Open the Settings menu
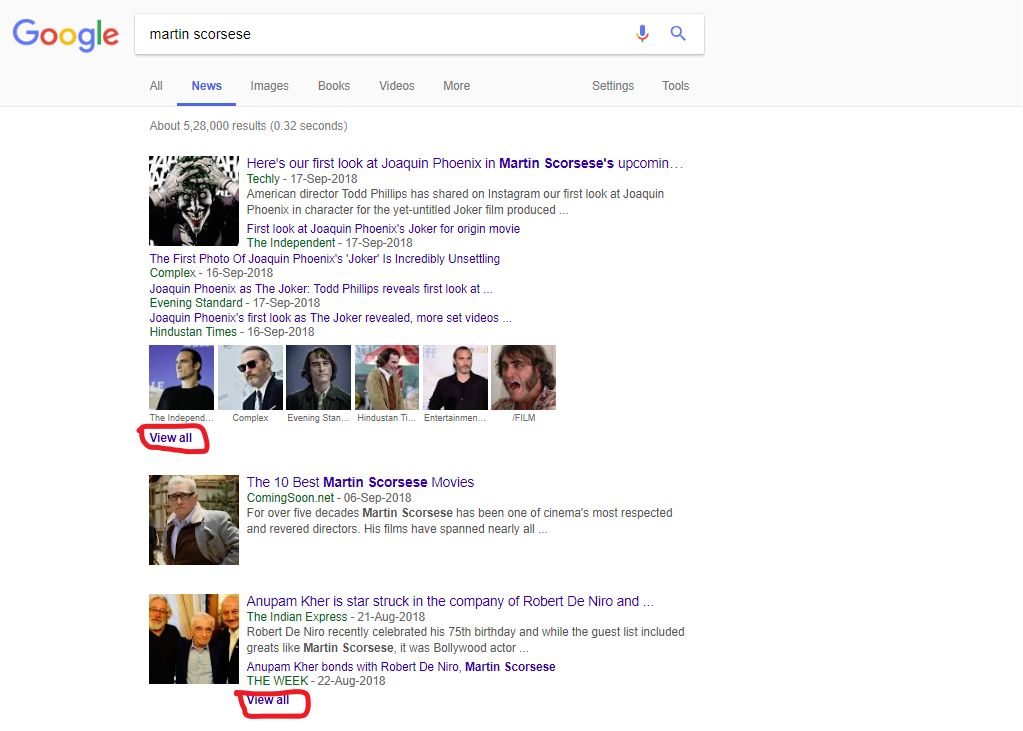 (613, 86)
